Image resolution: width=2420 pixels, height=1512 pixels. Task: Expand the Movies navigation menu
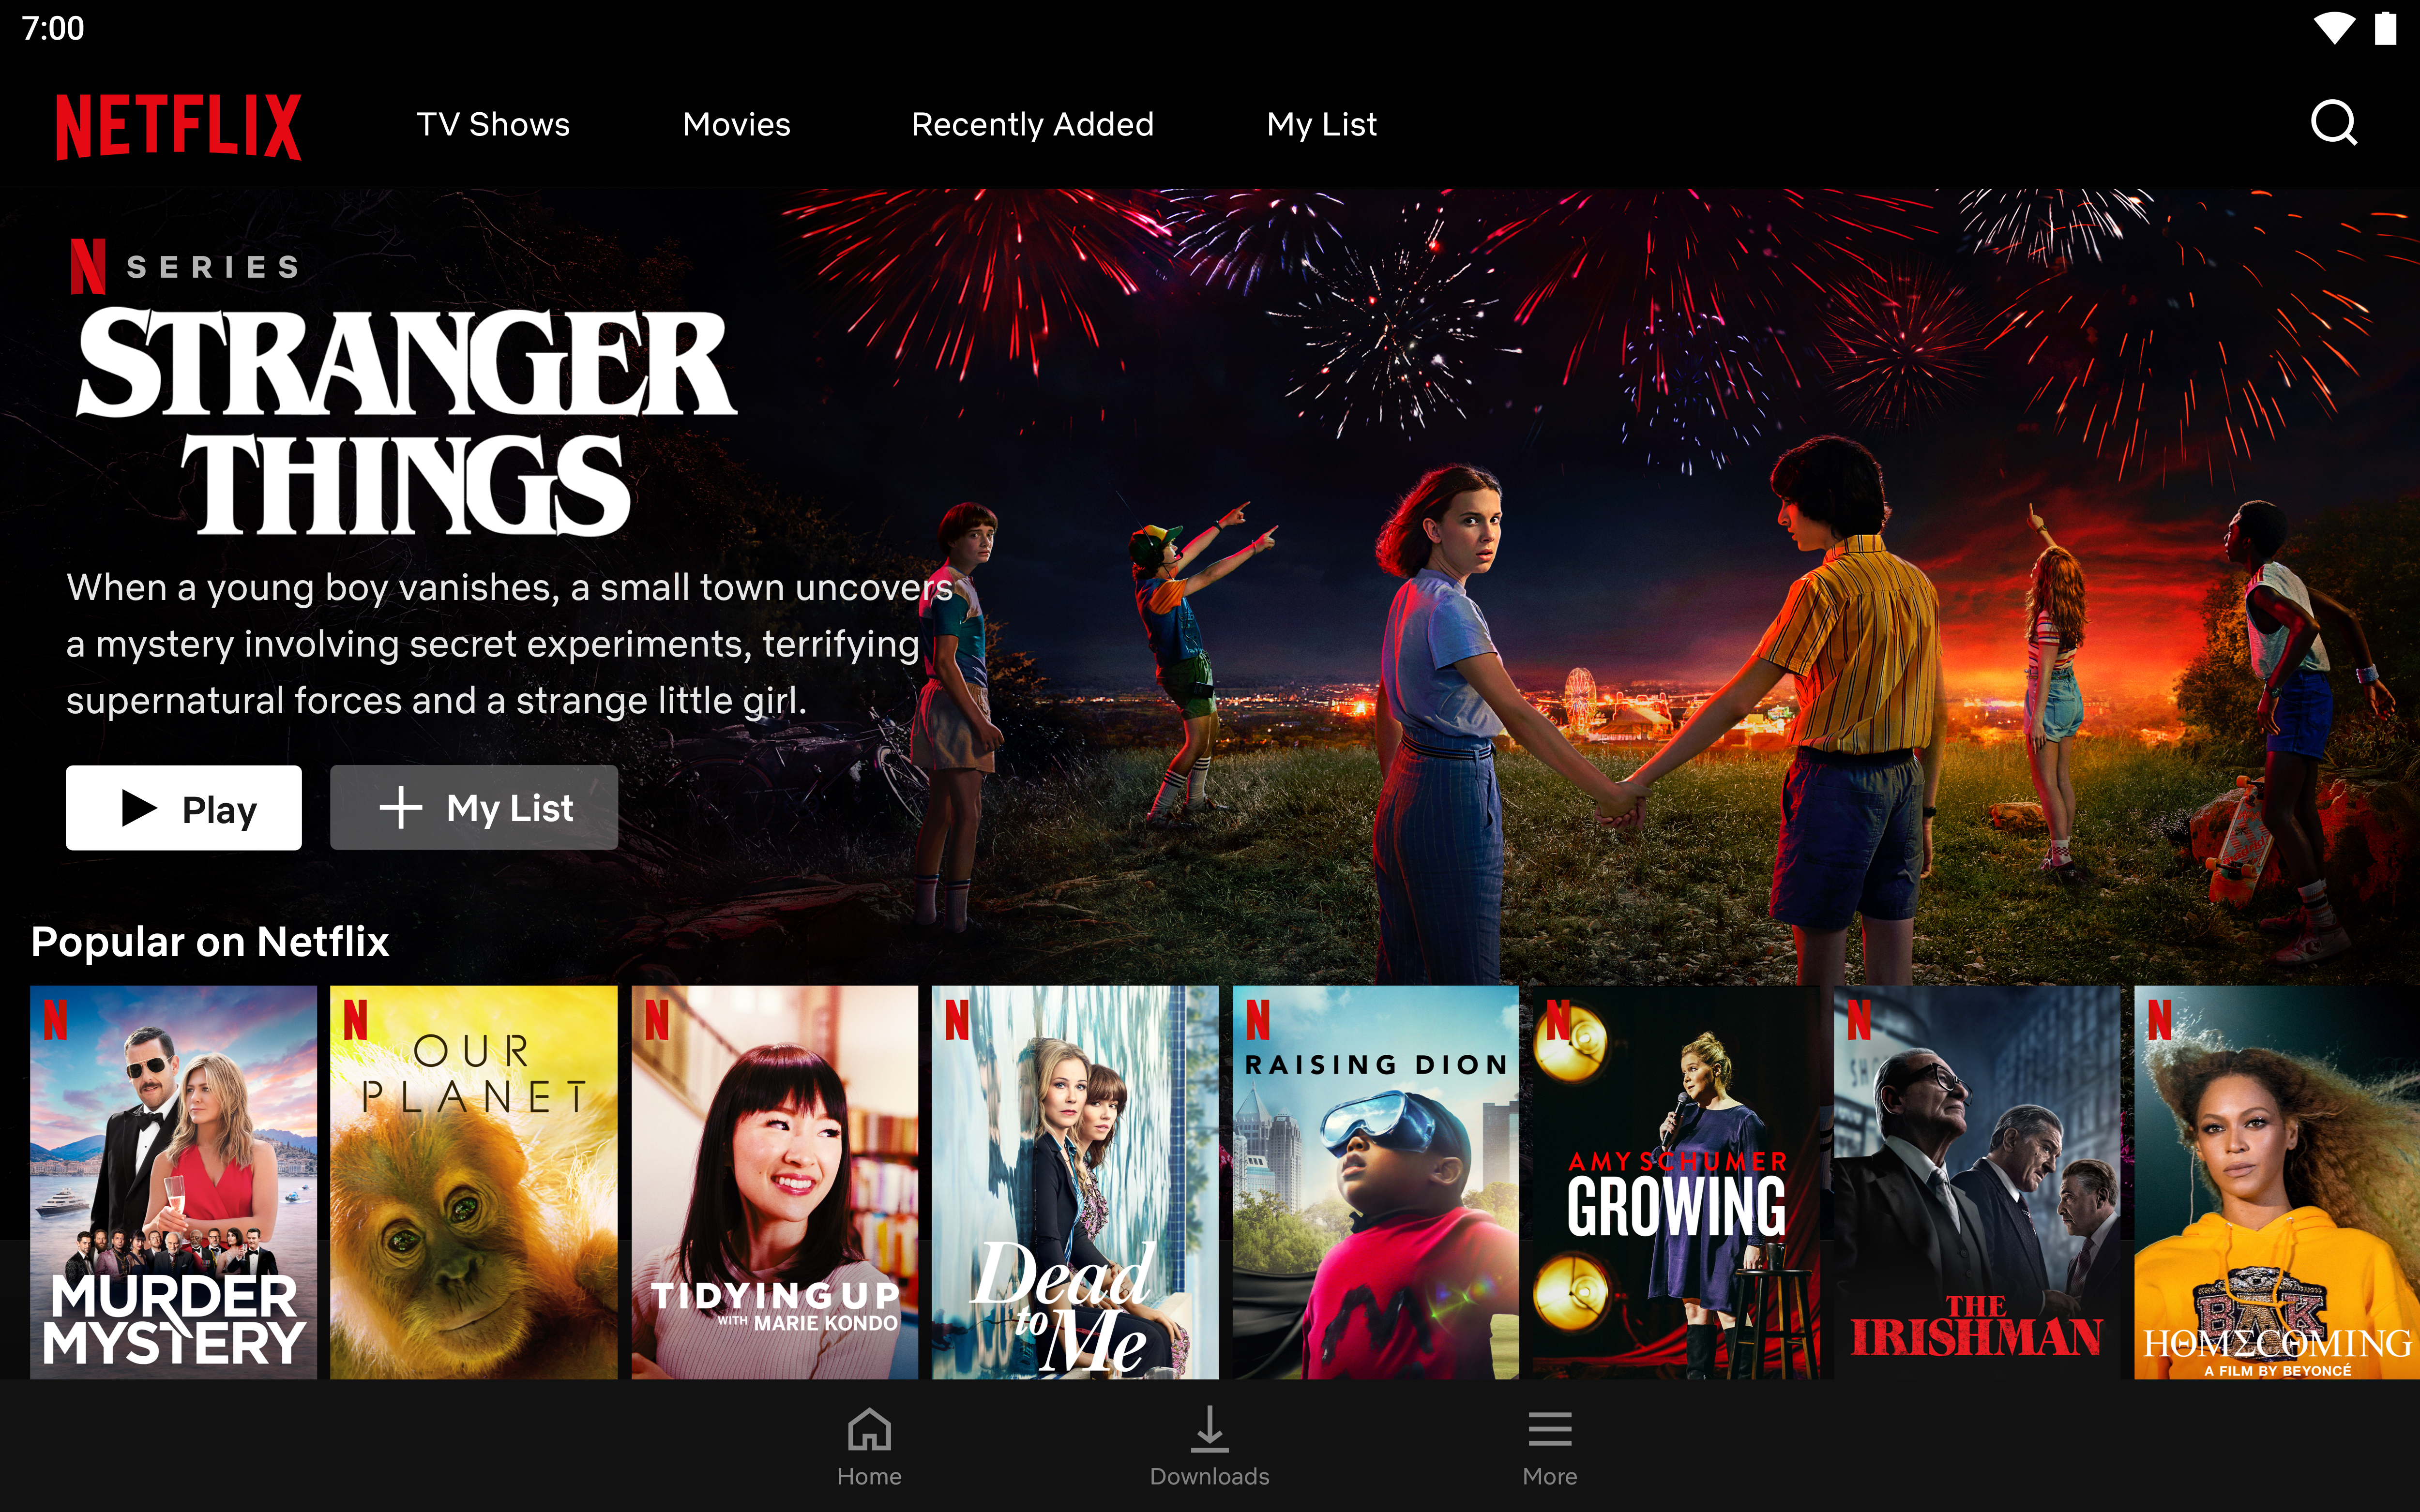(x=735, y=124)
